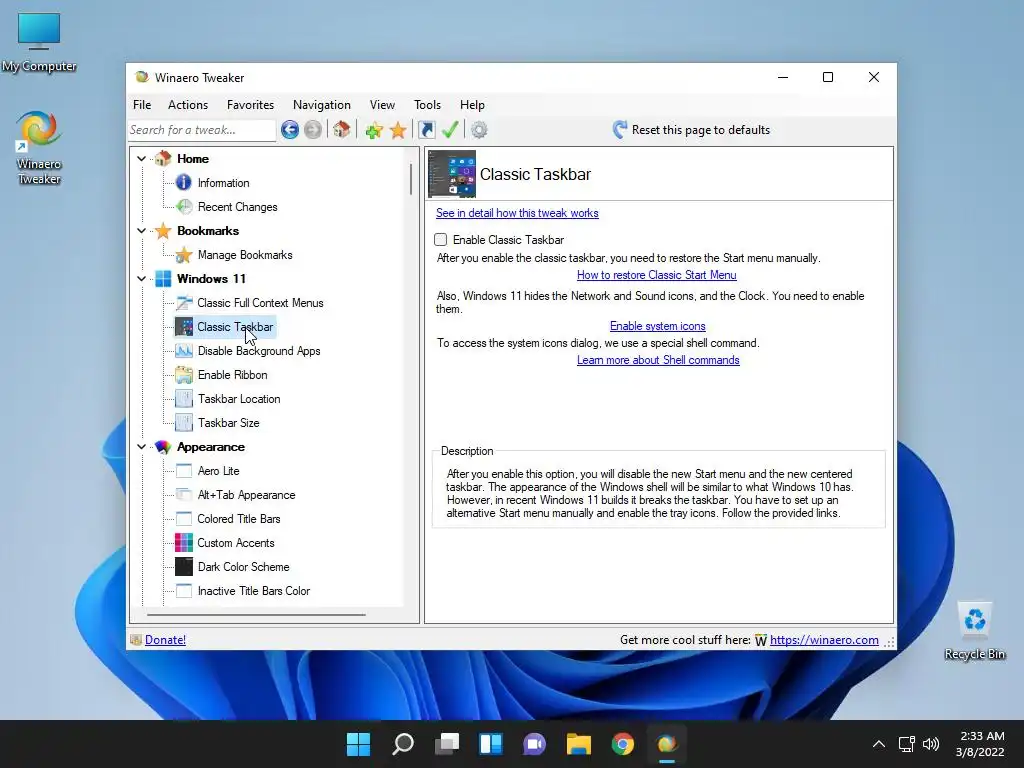1024x768 pixels.
Task: Collapse the Windows 11 tree node
Action: click(141, 279)
